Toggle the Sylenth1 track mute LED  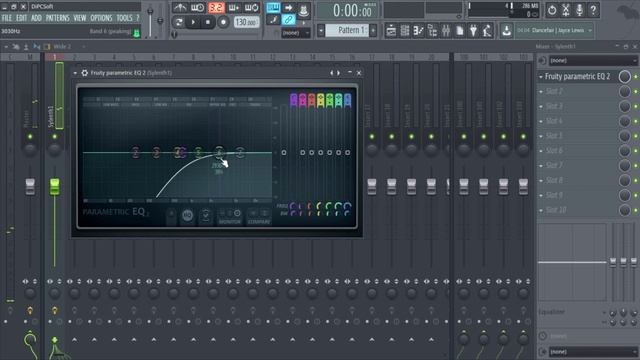[x=55, y=136]
